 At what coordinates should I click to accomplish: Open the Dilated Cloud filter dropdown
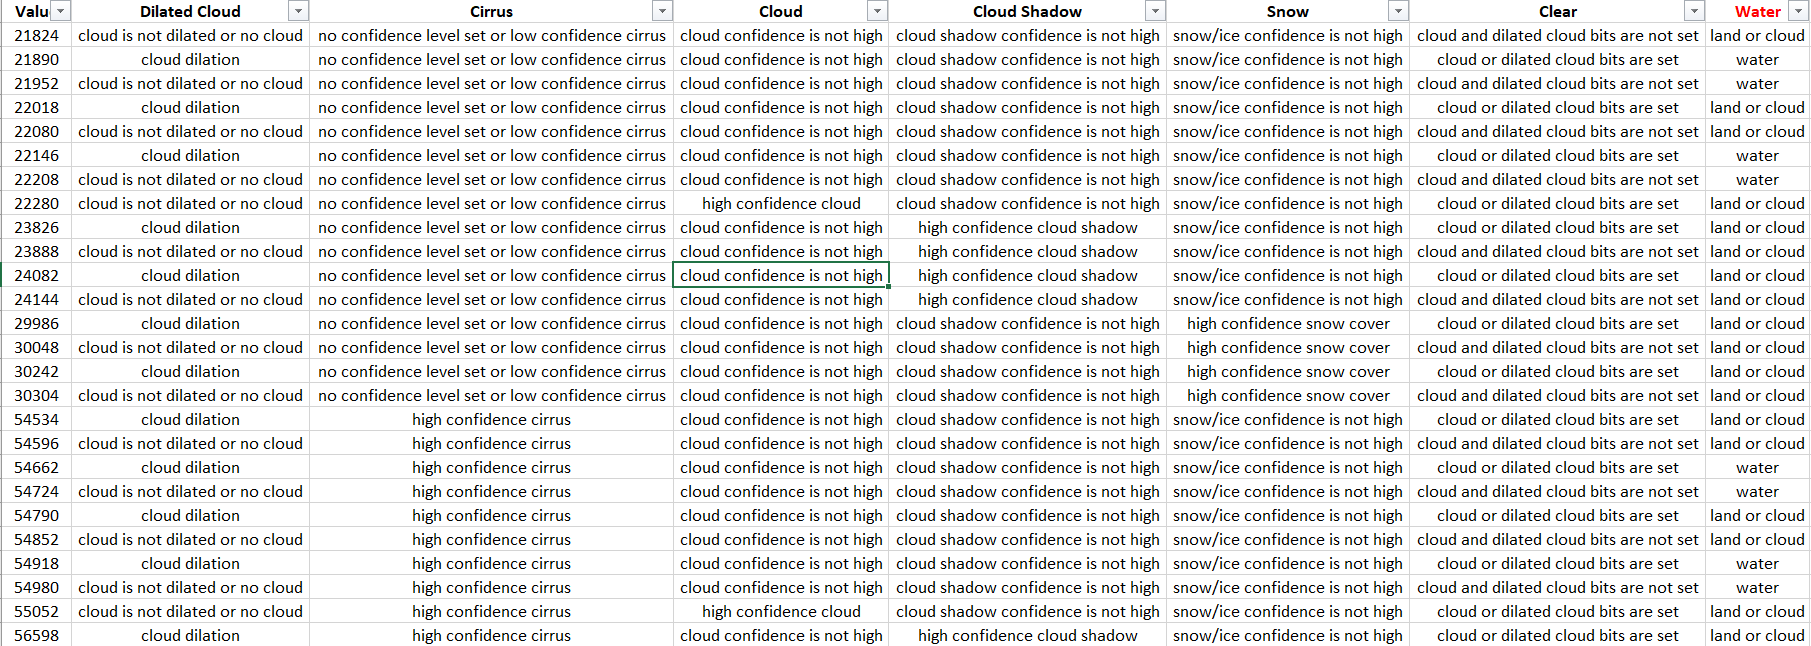click(x=298, y=11)
